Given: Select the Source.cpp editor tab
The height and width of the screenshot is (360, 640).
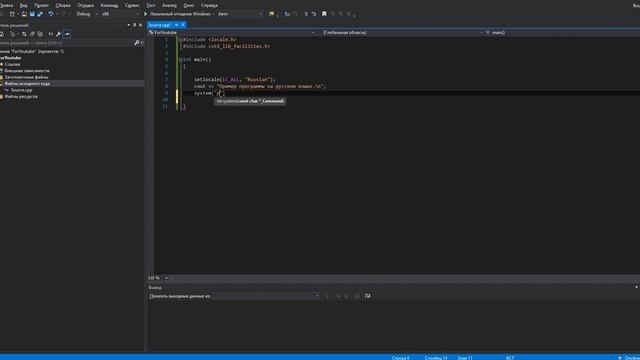Looking at the screenshot, I should coord(160,25).
